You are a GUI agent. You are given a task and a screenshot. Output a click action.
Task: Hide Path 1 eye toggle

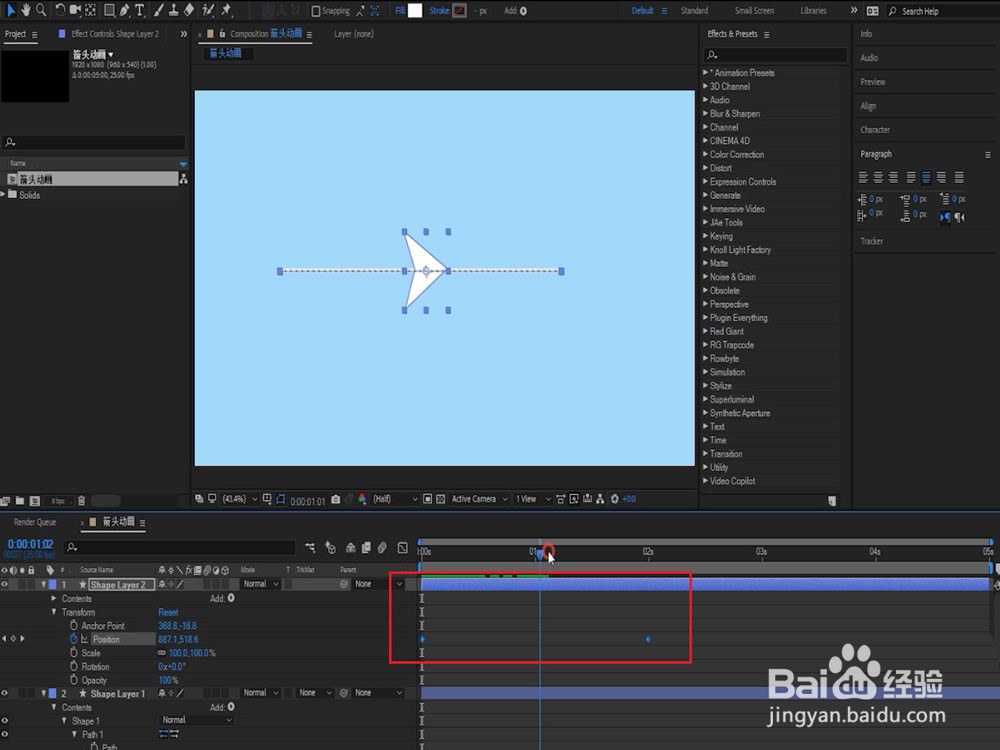click(4, 735)
